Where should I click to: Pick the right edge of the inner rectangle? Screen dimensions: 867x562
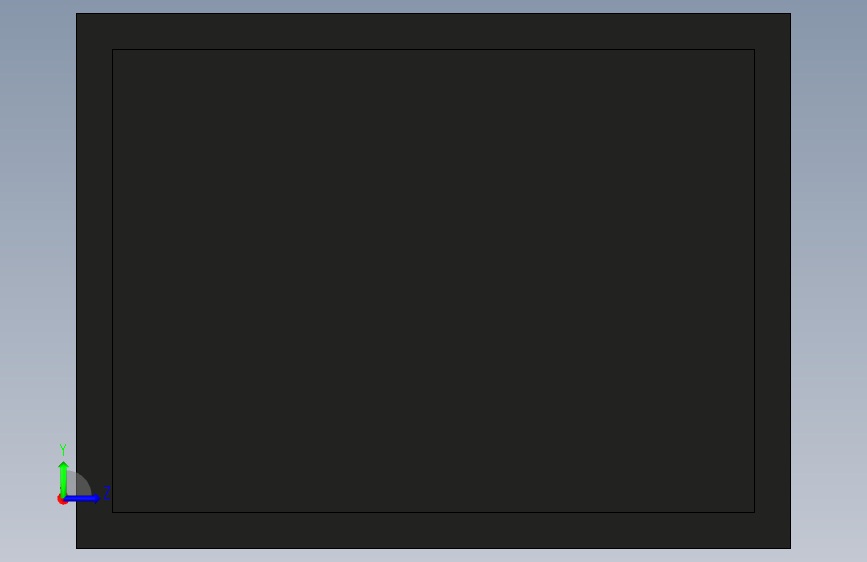754,281
